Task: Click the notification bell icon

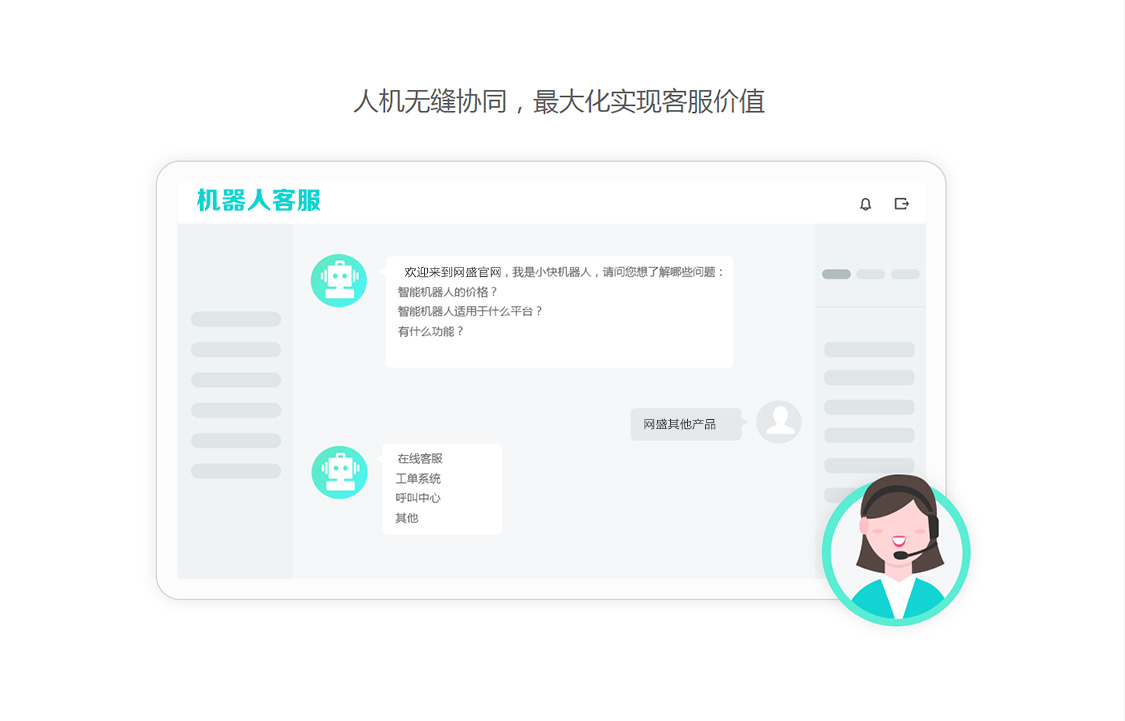Action: 865,204
